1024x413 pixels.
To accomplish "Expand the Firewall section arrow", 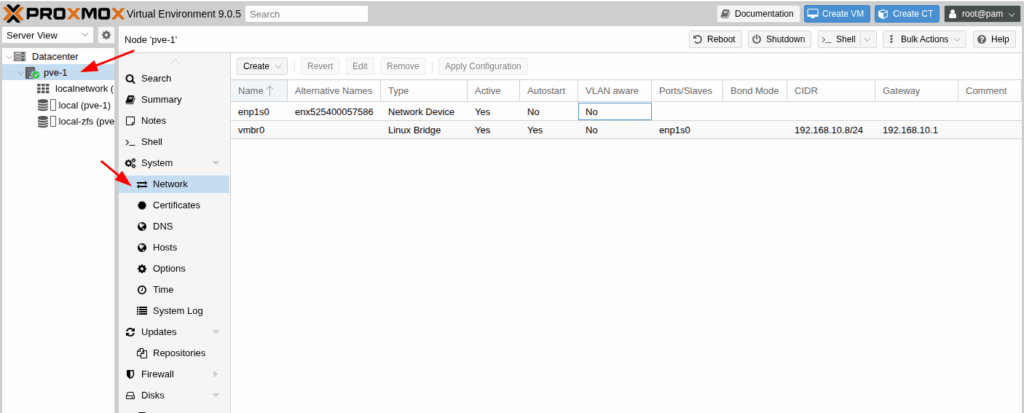I will (216, 374).
